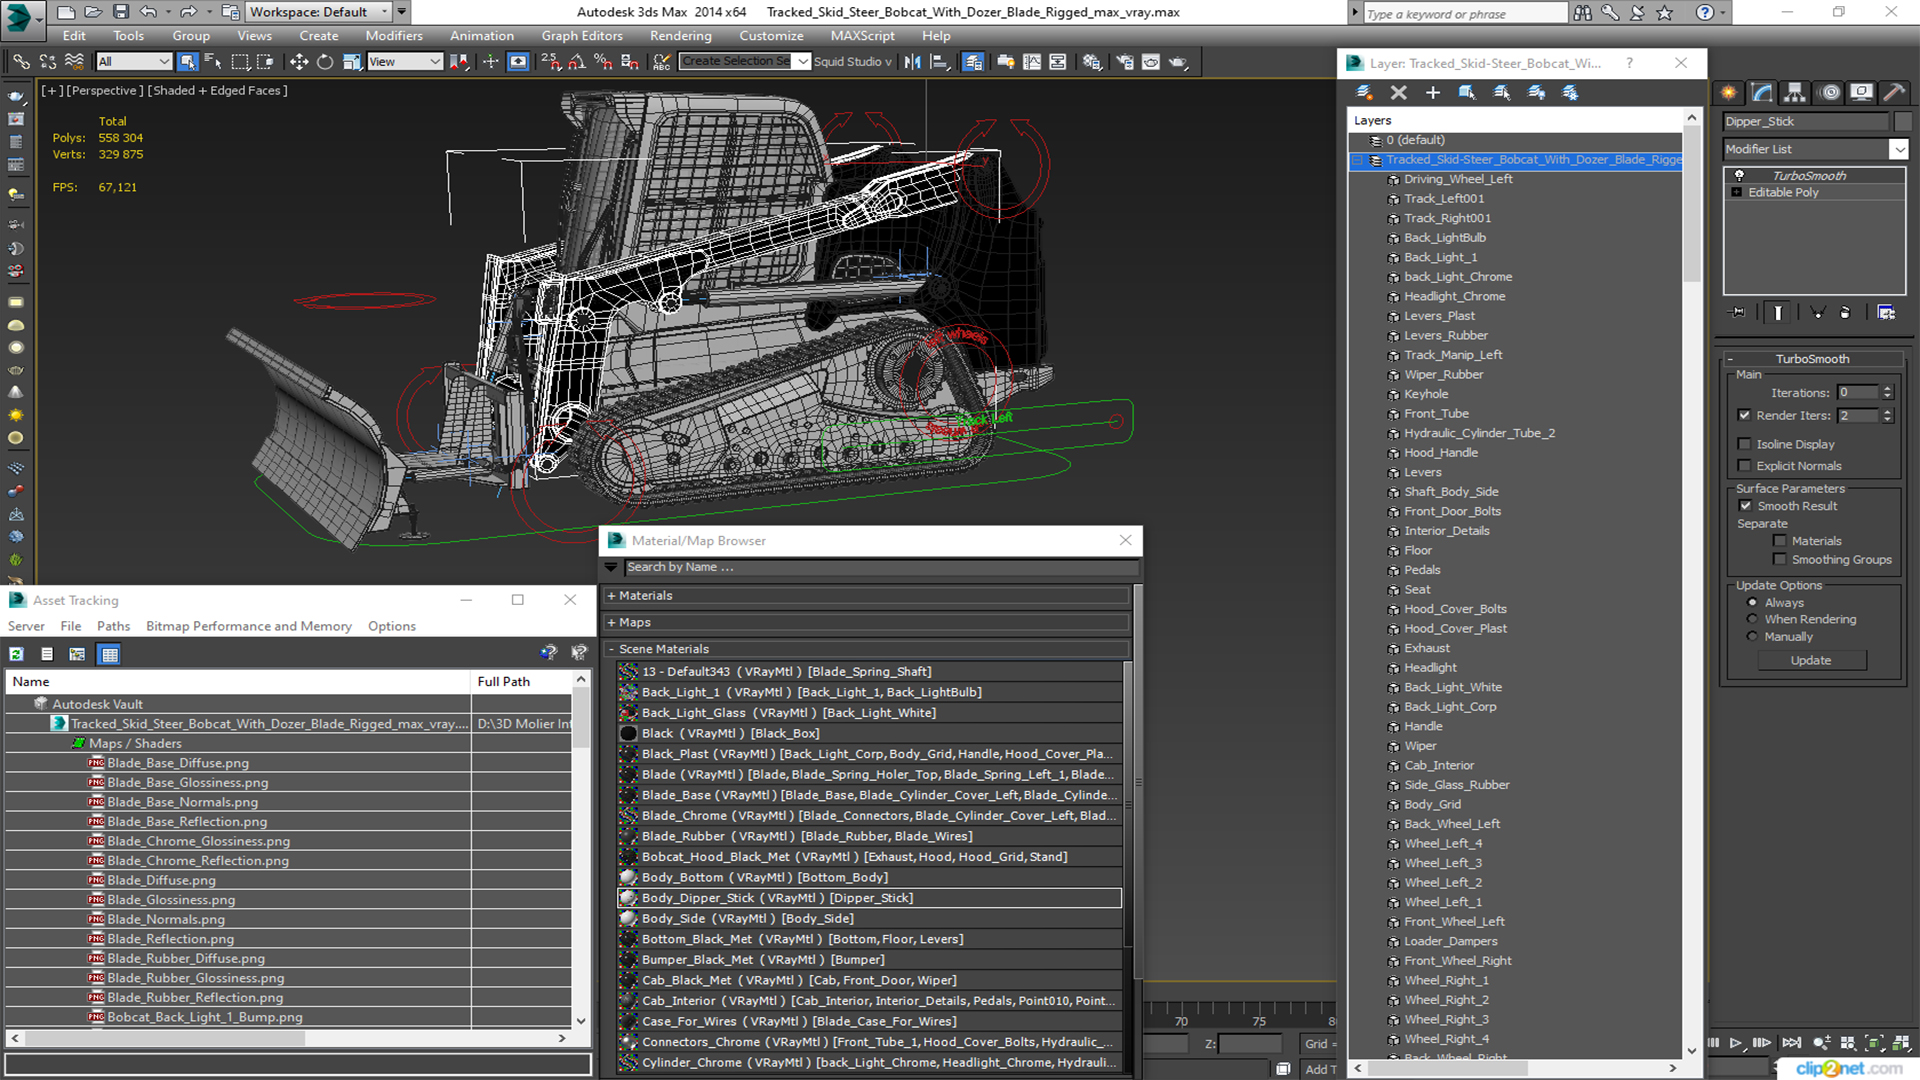The height and width of the screenshot is (1080, 1920).
Task: Expand the Maps group in browser
Action: tap(612, 623)
